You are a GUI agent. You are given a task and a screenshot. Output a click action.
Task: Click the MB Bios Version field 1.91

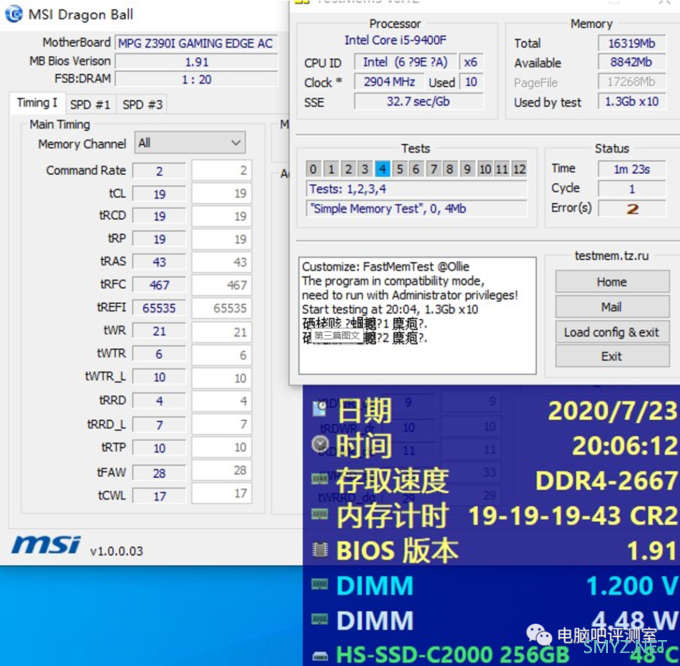point(196,62)
